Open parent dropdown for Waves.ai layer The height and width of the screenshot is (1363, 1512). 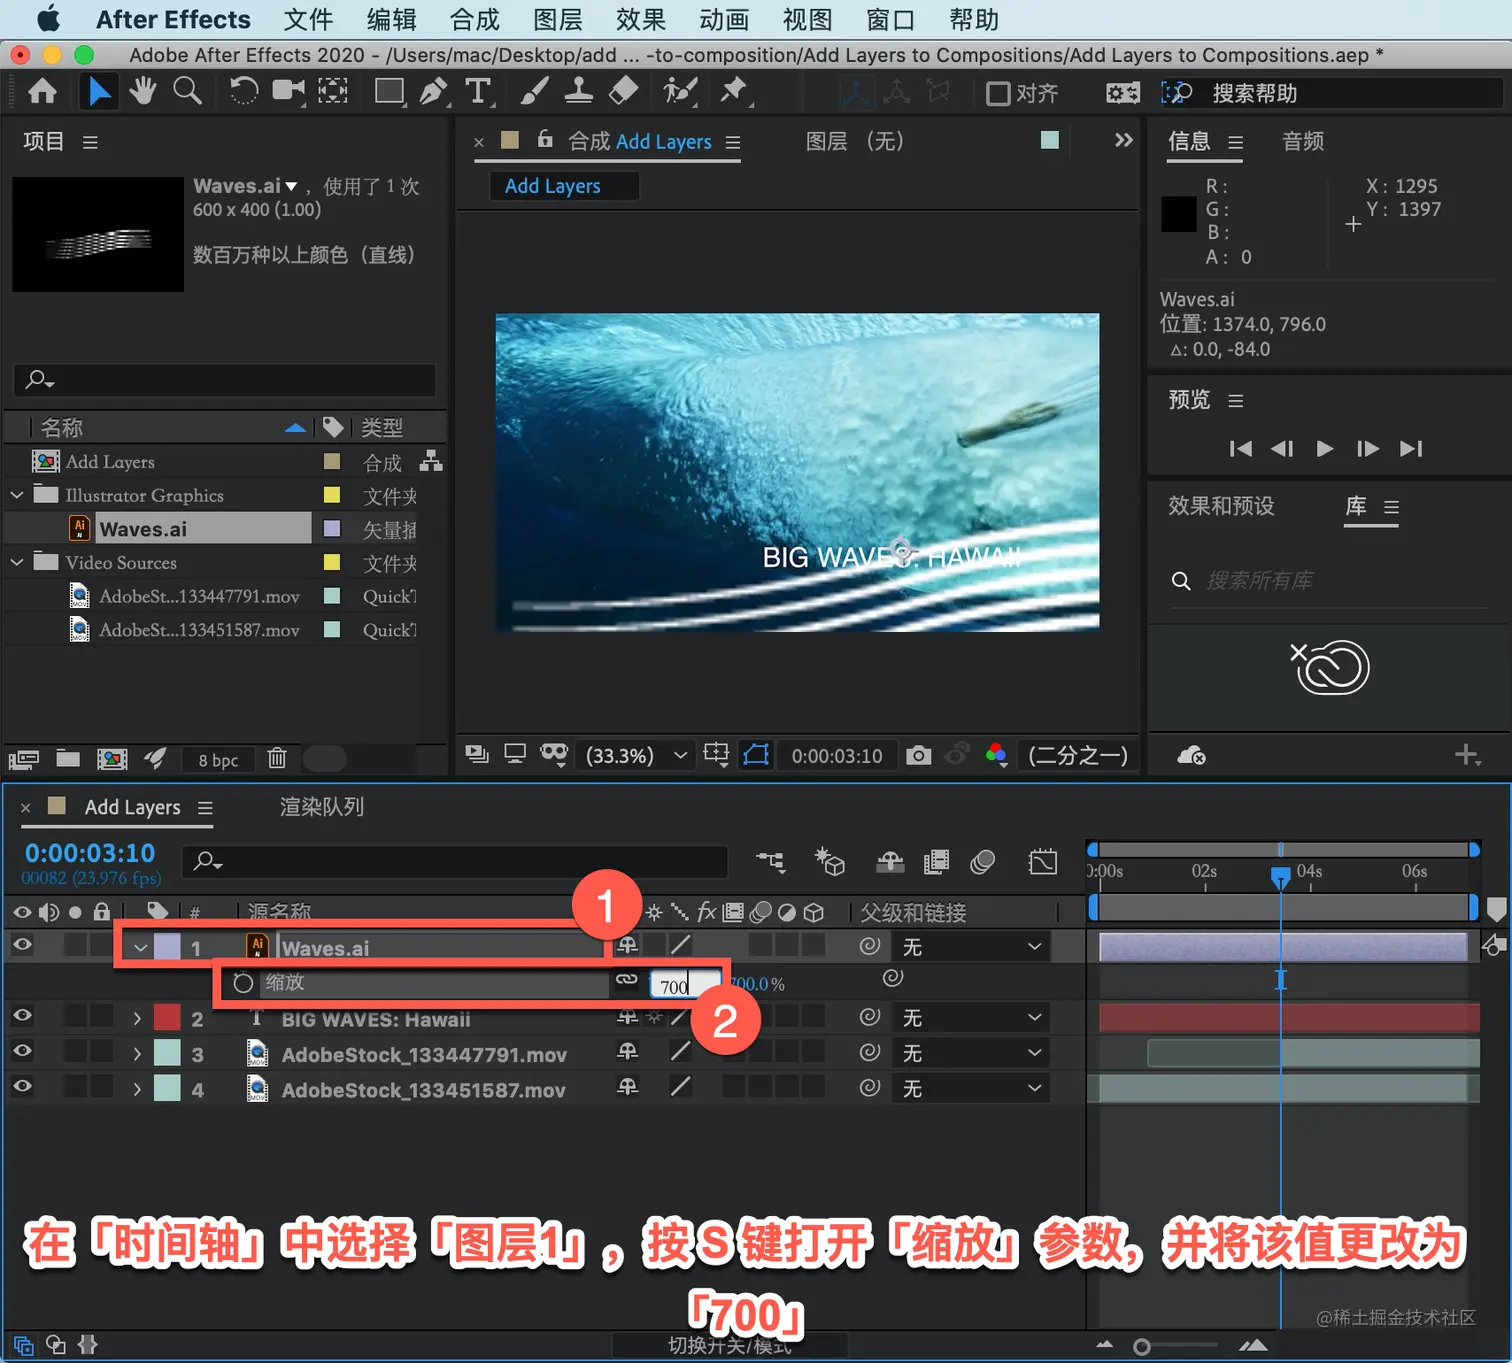click(x=972, y=947)
